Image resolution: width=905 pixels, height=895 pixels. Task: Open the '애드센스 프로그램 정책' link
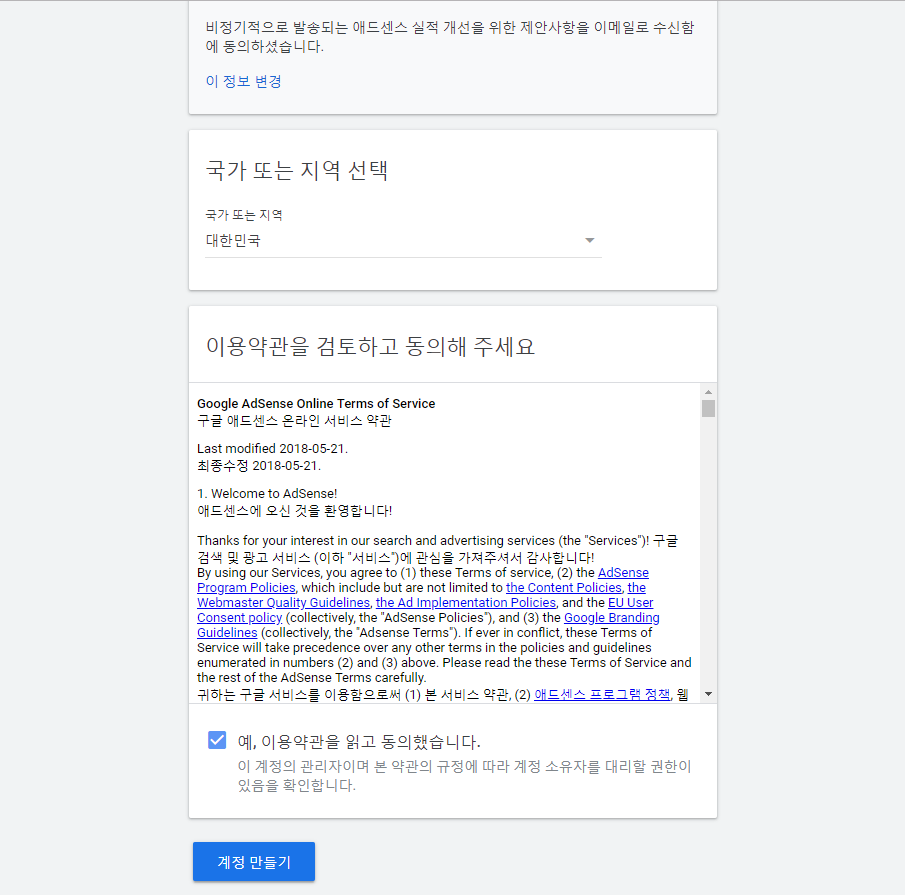(602, 694)
